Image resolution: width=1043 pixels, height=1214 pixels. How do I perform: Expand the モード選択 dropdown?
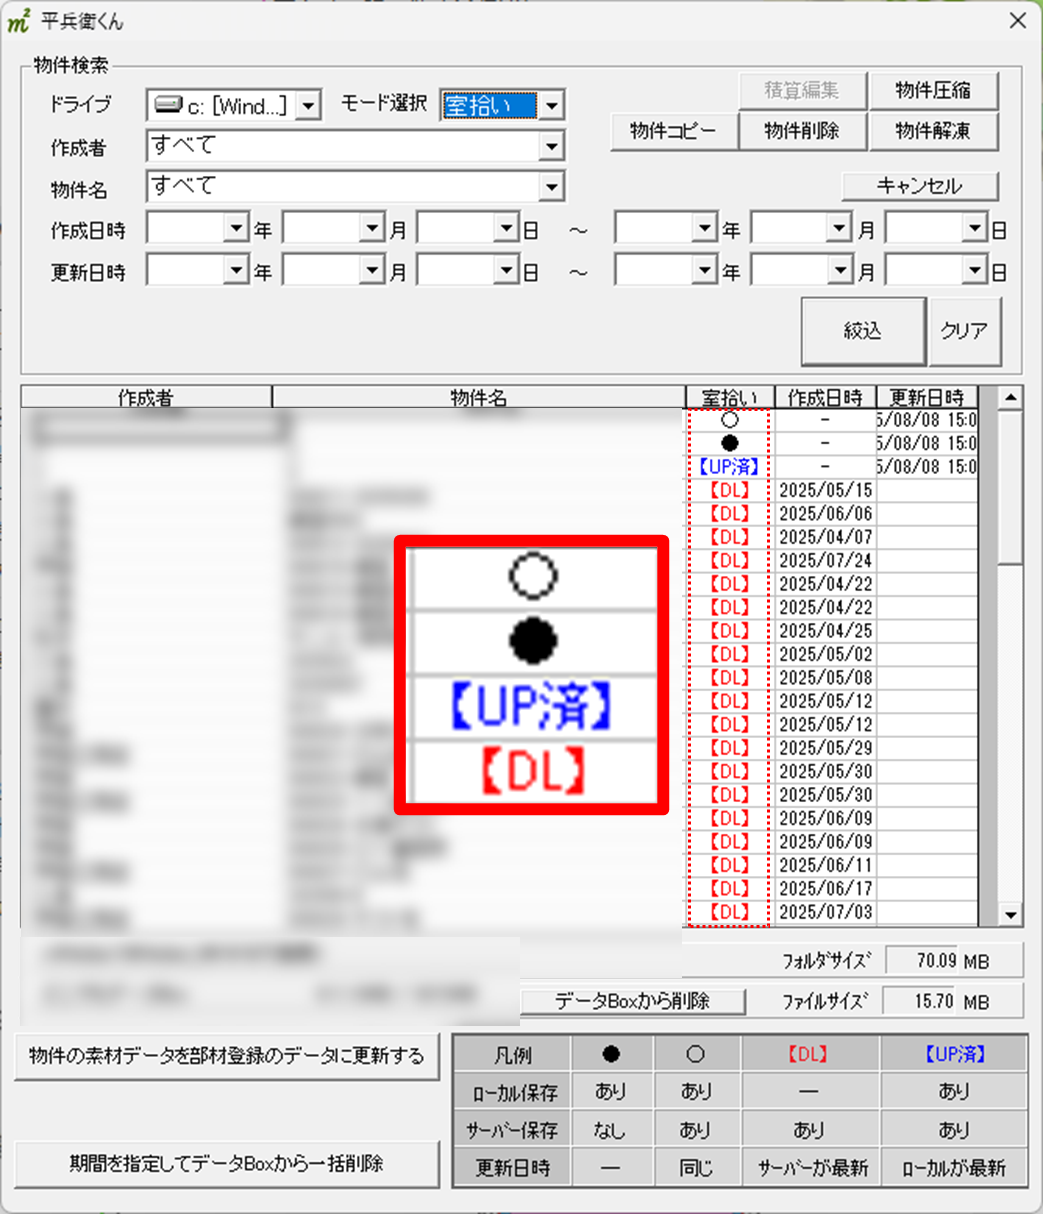pyautogui.click(x=552, y=105)
